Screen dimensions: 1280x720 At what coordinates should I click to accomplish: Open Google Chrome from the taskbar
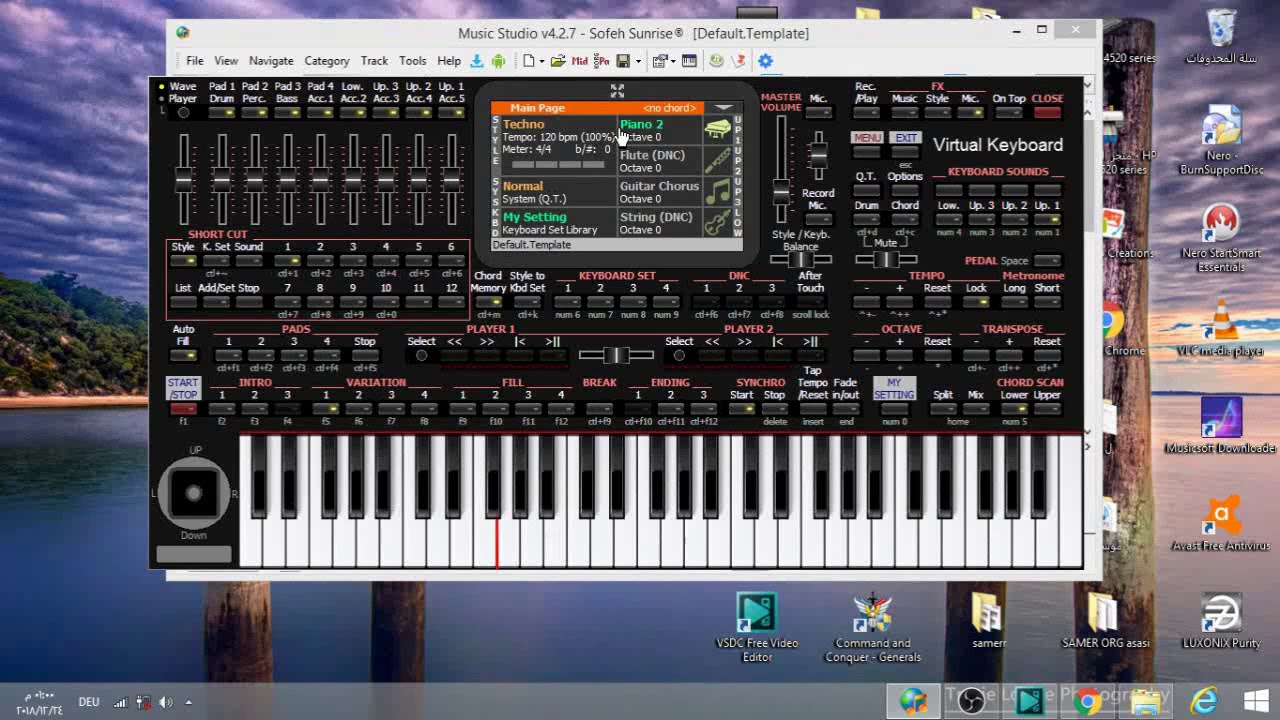click(x=1087, y=700)
